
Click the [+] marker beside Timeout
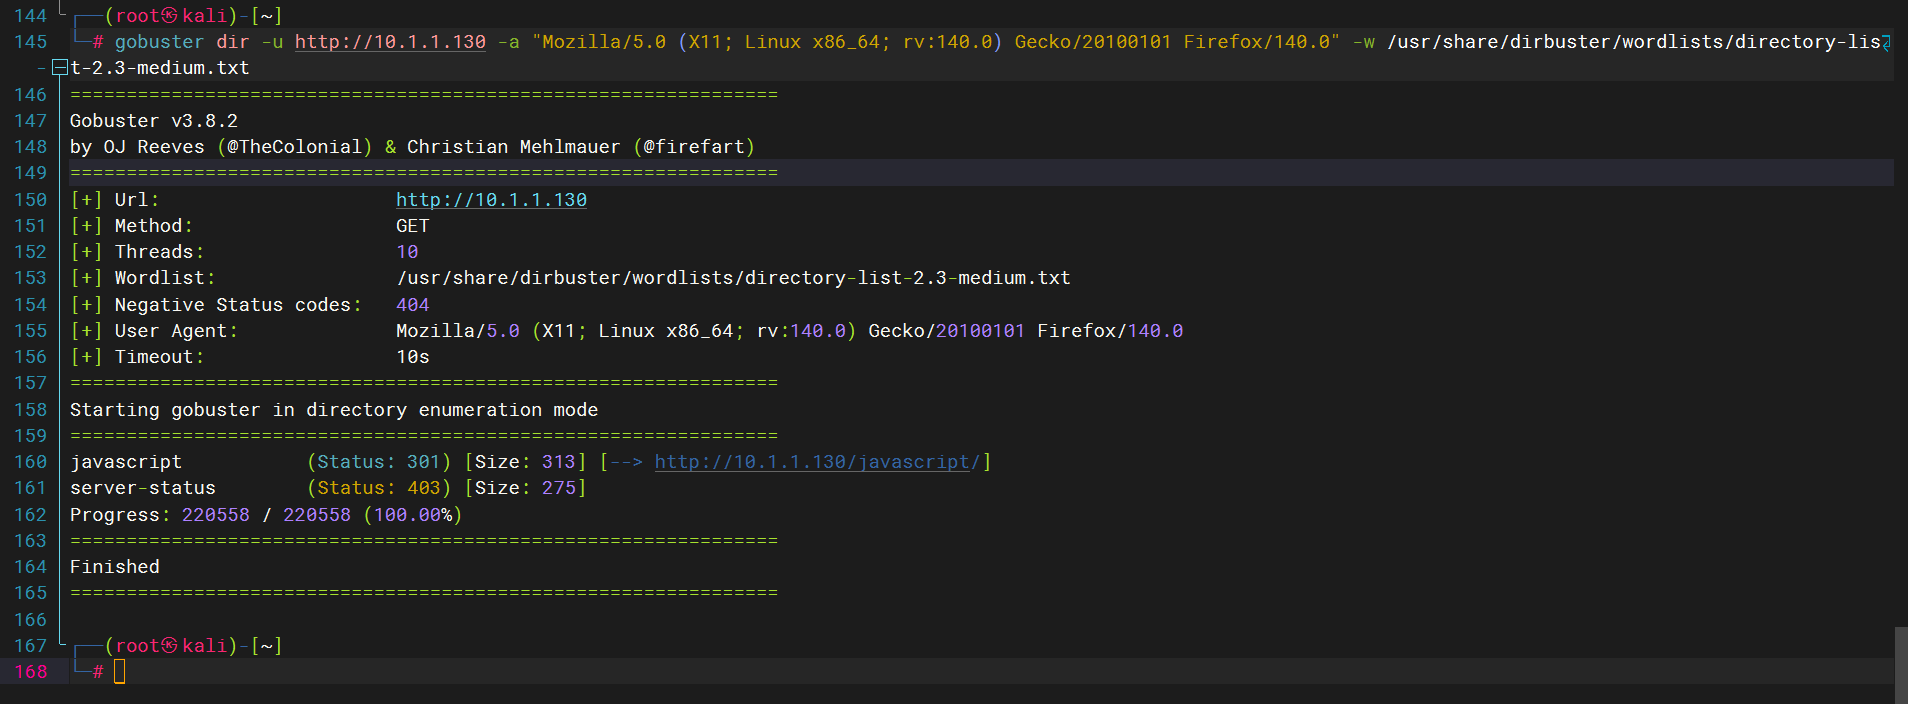coord(86,357)
